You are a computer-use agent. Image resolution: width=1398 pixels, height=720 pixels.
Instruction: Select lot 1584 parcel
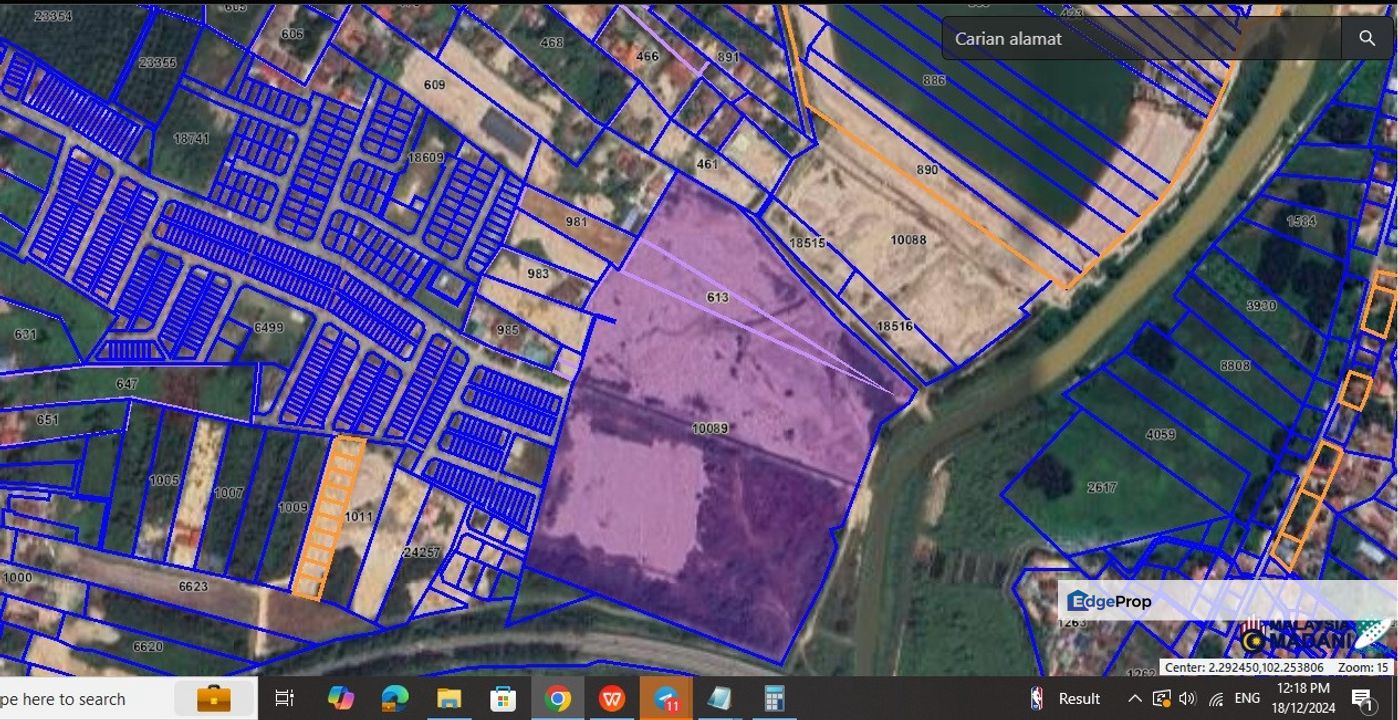(x=1301, y=221)
